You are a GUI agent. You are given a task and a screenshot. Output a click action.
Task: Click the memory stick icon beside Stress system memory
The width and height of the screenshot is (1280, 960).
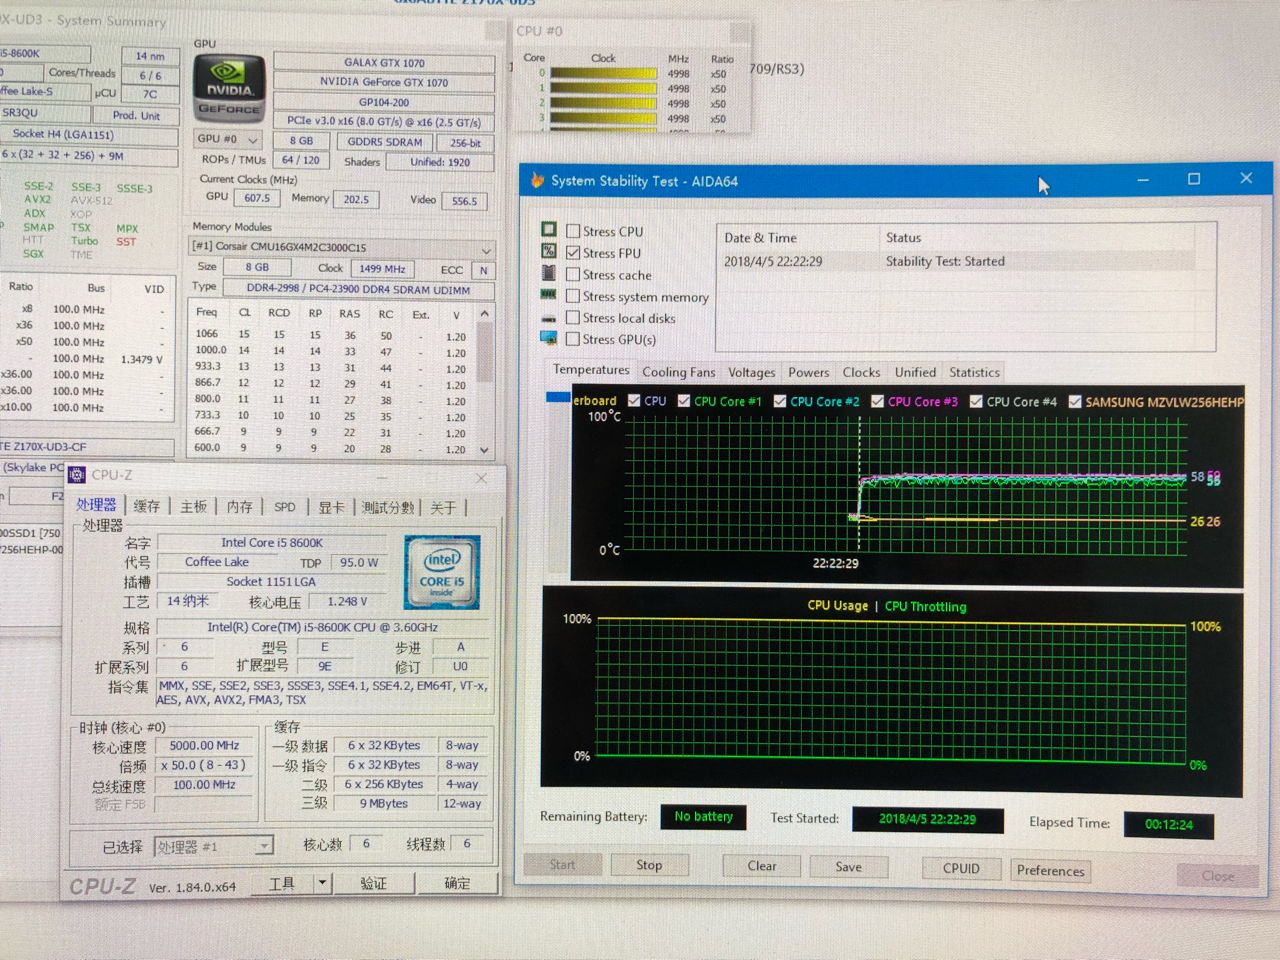pyautogui.click(x=549, y=296)
